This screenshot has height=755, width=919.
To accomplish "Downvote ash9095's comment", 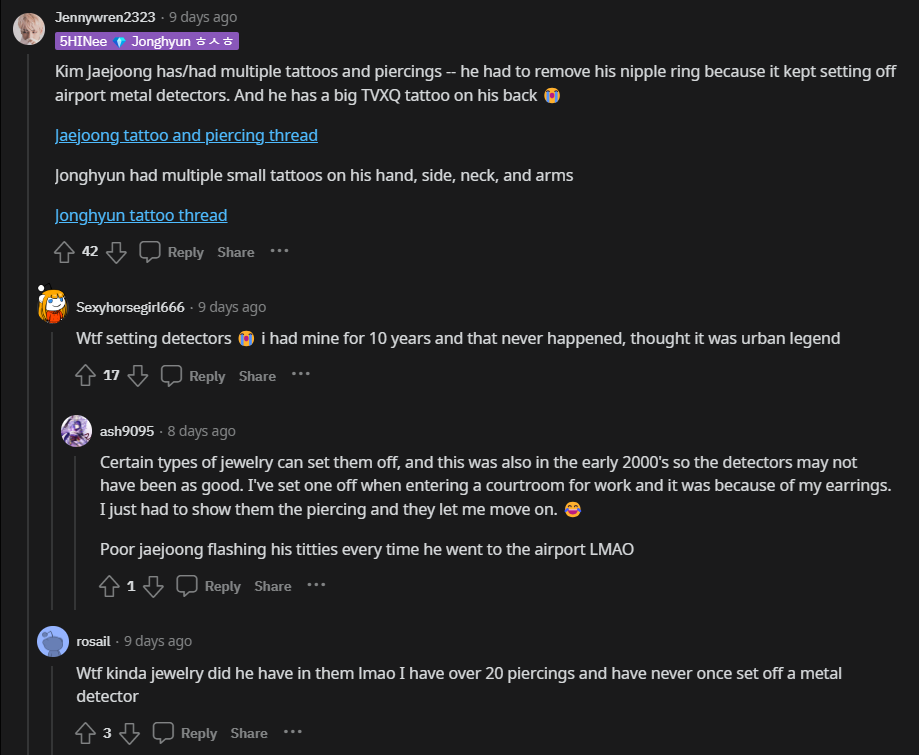I will (x=153, y=586).
